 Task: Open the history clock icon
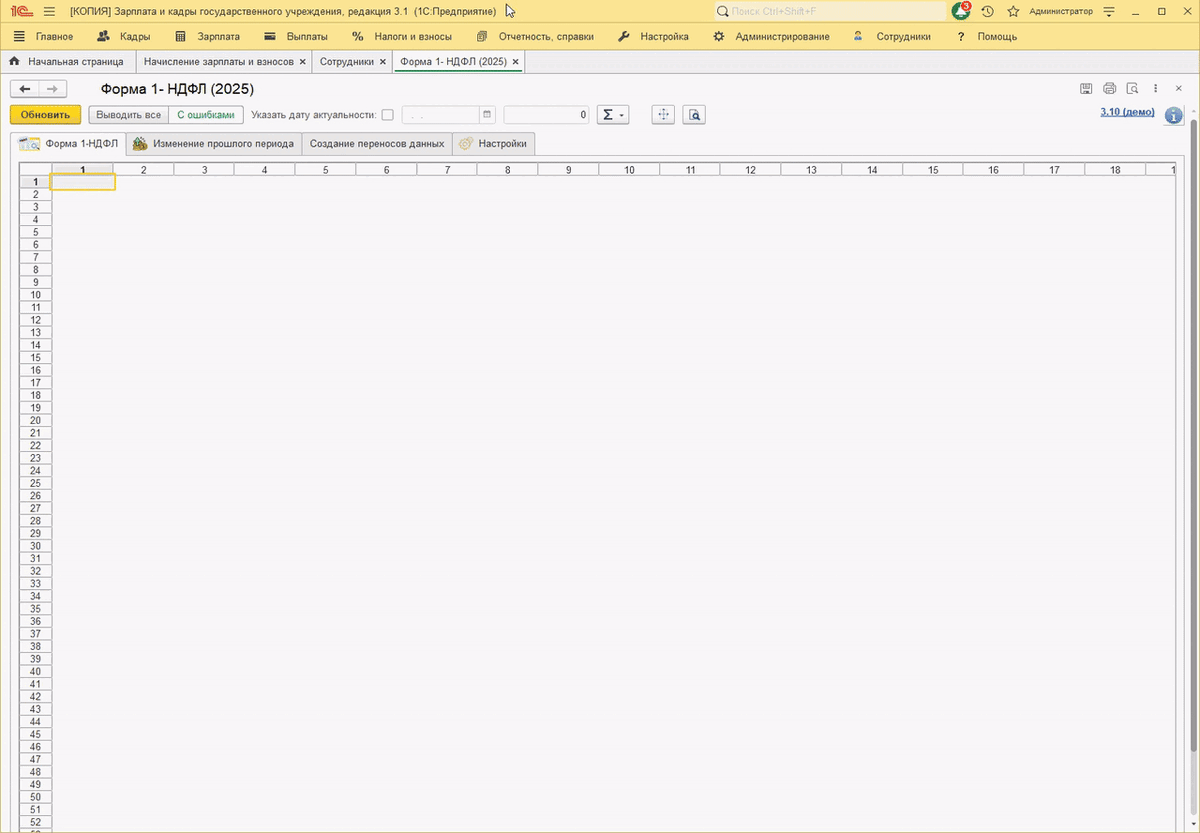[x=988, y=11]
